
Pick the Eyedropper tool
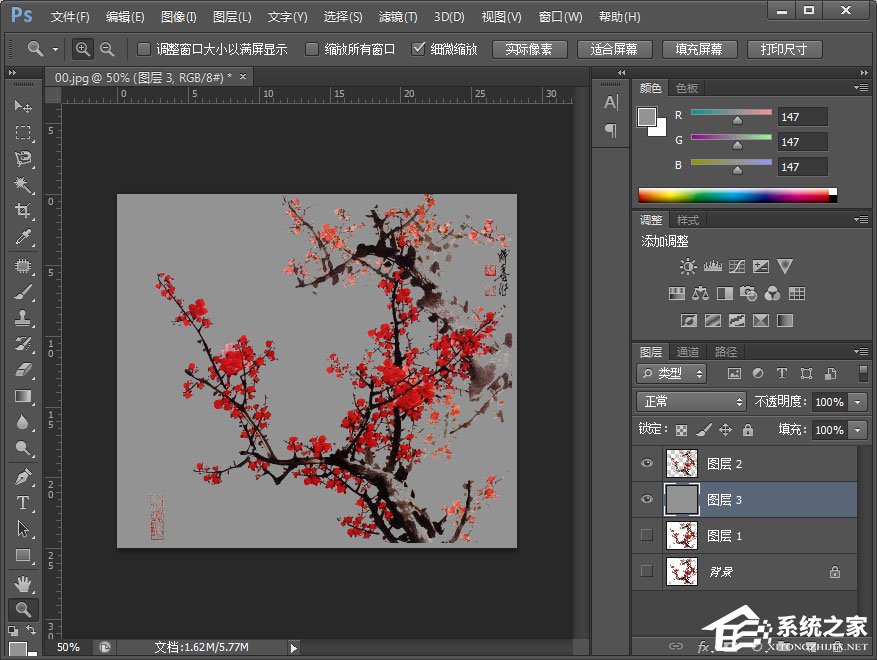(x=23, y=238)
